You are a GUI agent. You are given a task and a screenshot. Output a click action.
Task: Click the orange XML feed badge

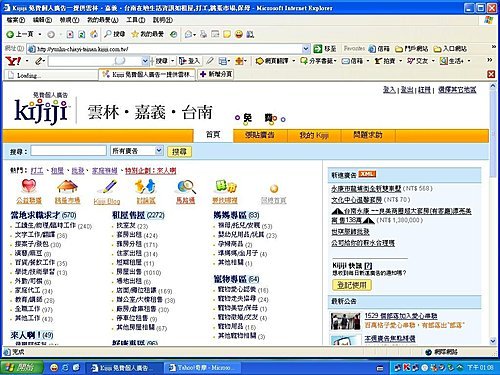[367, 174]
